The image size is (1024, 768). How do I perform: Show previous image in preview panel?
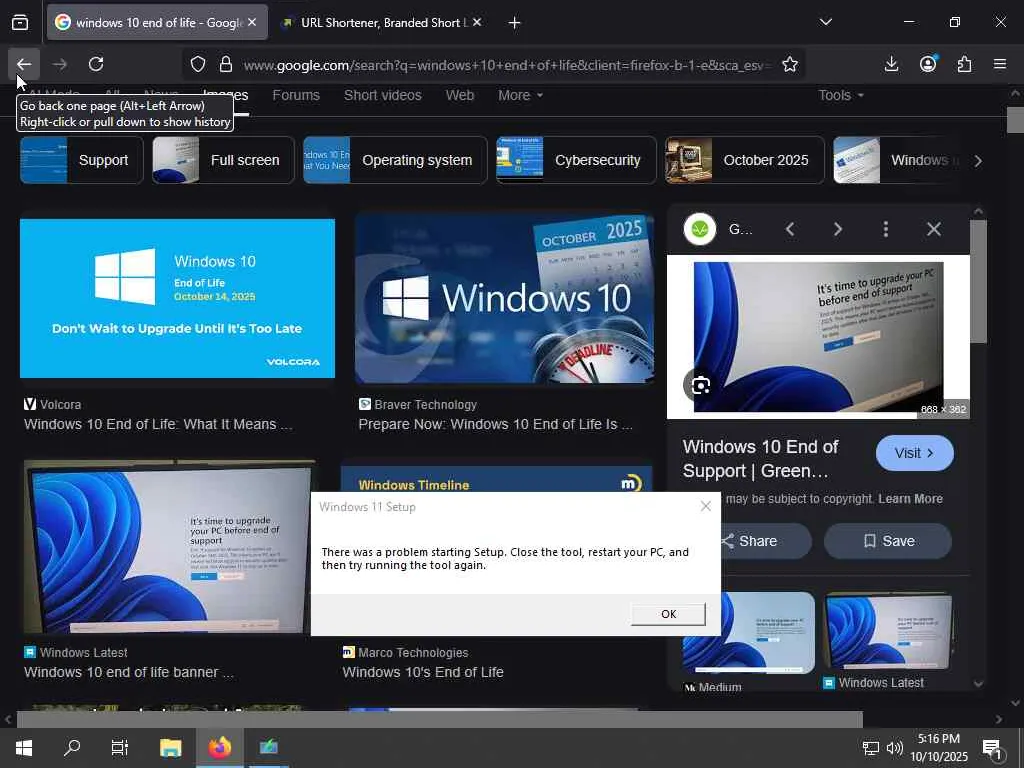click(x=790, y=229)
